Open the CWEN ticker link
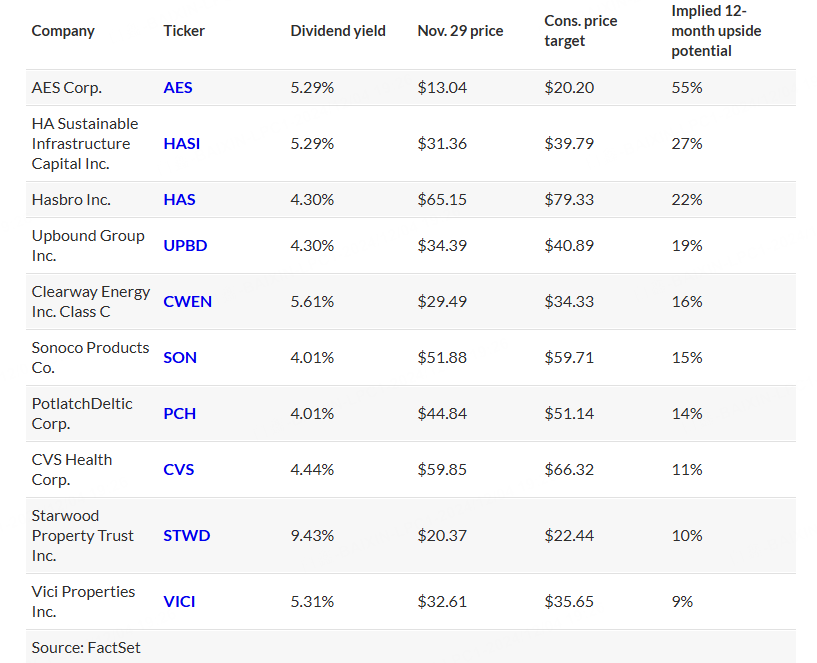 187,302
